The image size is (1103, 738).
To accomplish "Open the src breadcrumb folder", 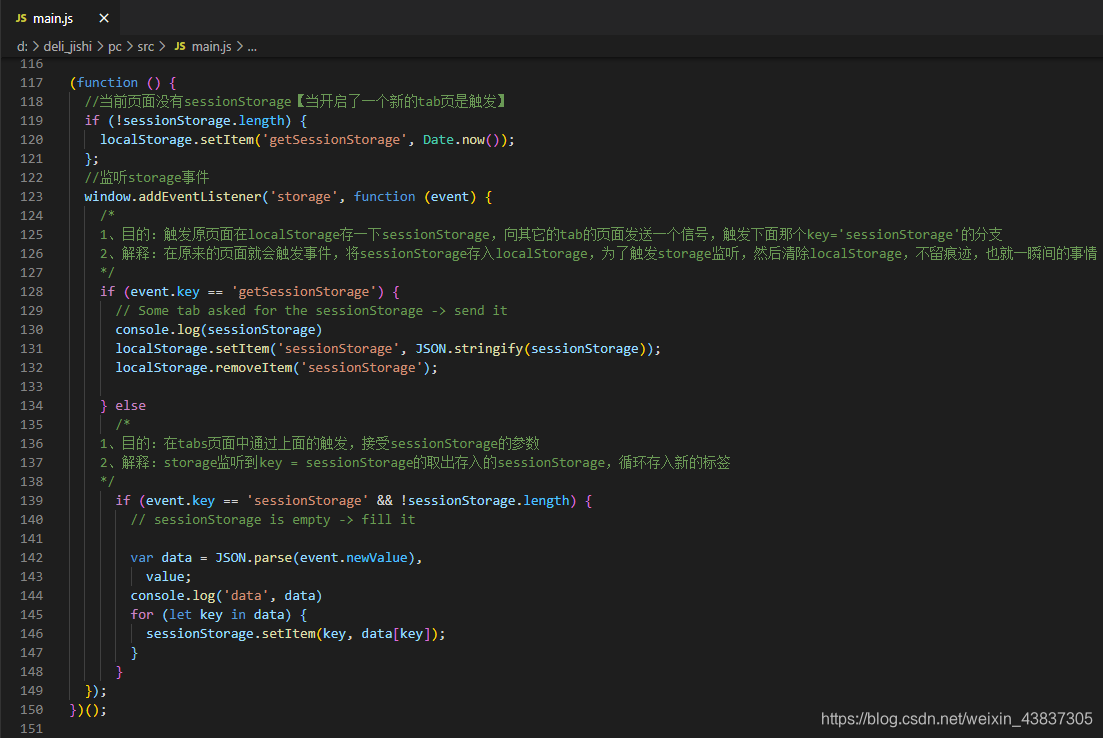I will click(146, 46).
